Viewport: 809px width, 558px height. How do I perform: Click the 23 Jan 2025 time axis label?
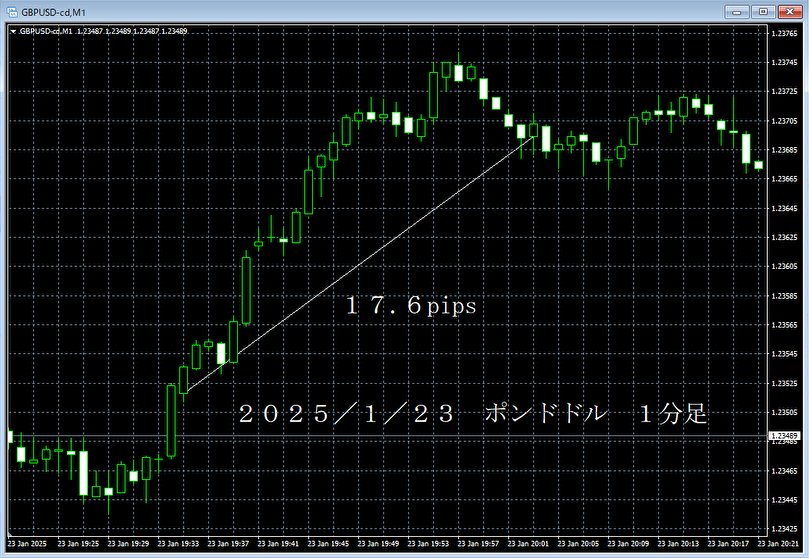tap(27, 544)
